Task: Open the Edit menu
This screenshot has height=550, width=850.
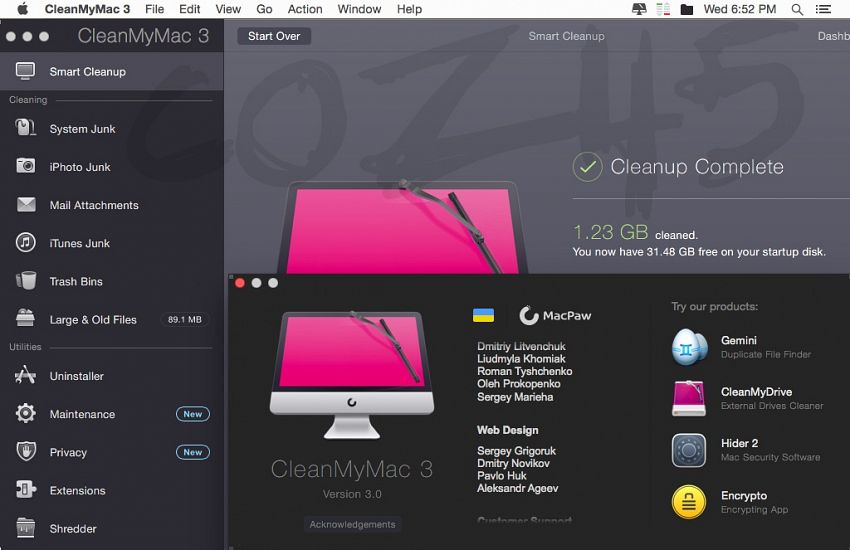Action: tap(190, 9)
